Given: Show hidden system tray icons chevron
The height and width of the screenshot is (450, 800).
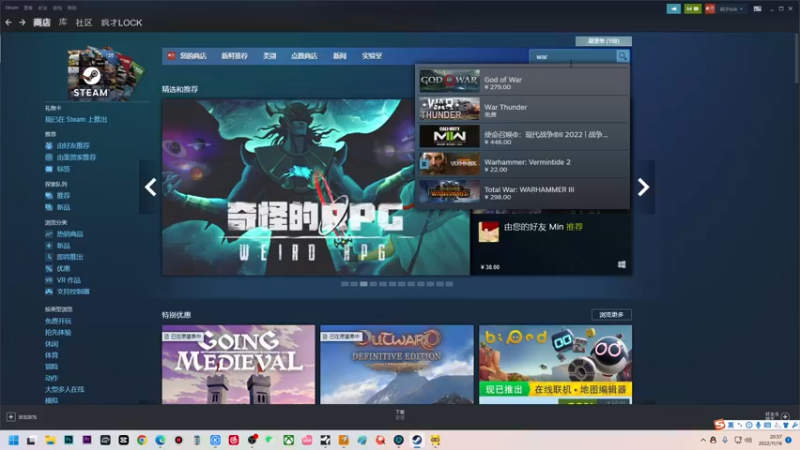Looking at the screenshot, I should pos(703,440).
